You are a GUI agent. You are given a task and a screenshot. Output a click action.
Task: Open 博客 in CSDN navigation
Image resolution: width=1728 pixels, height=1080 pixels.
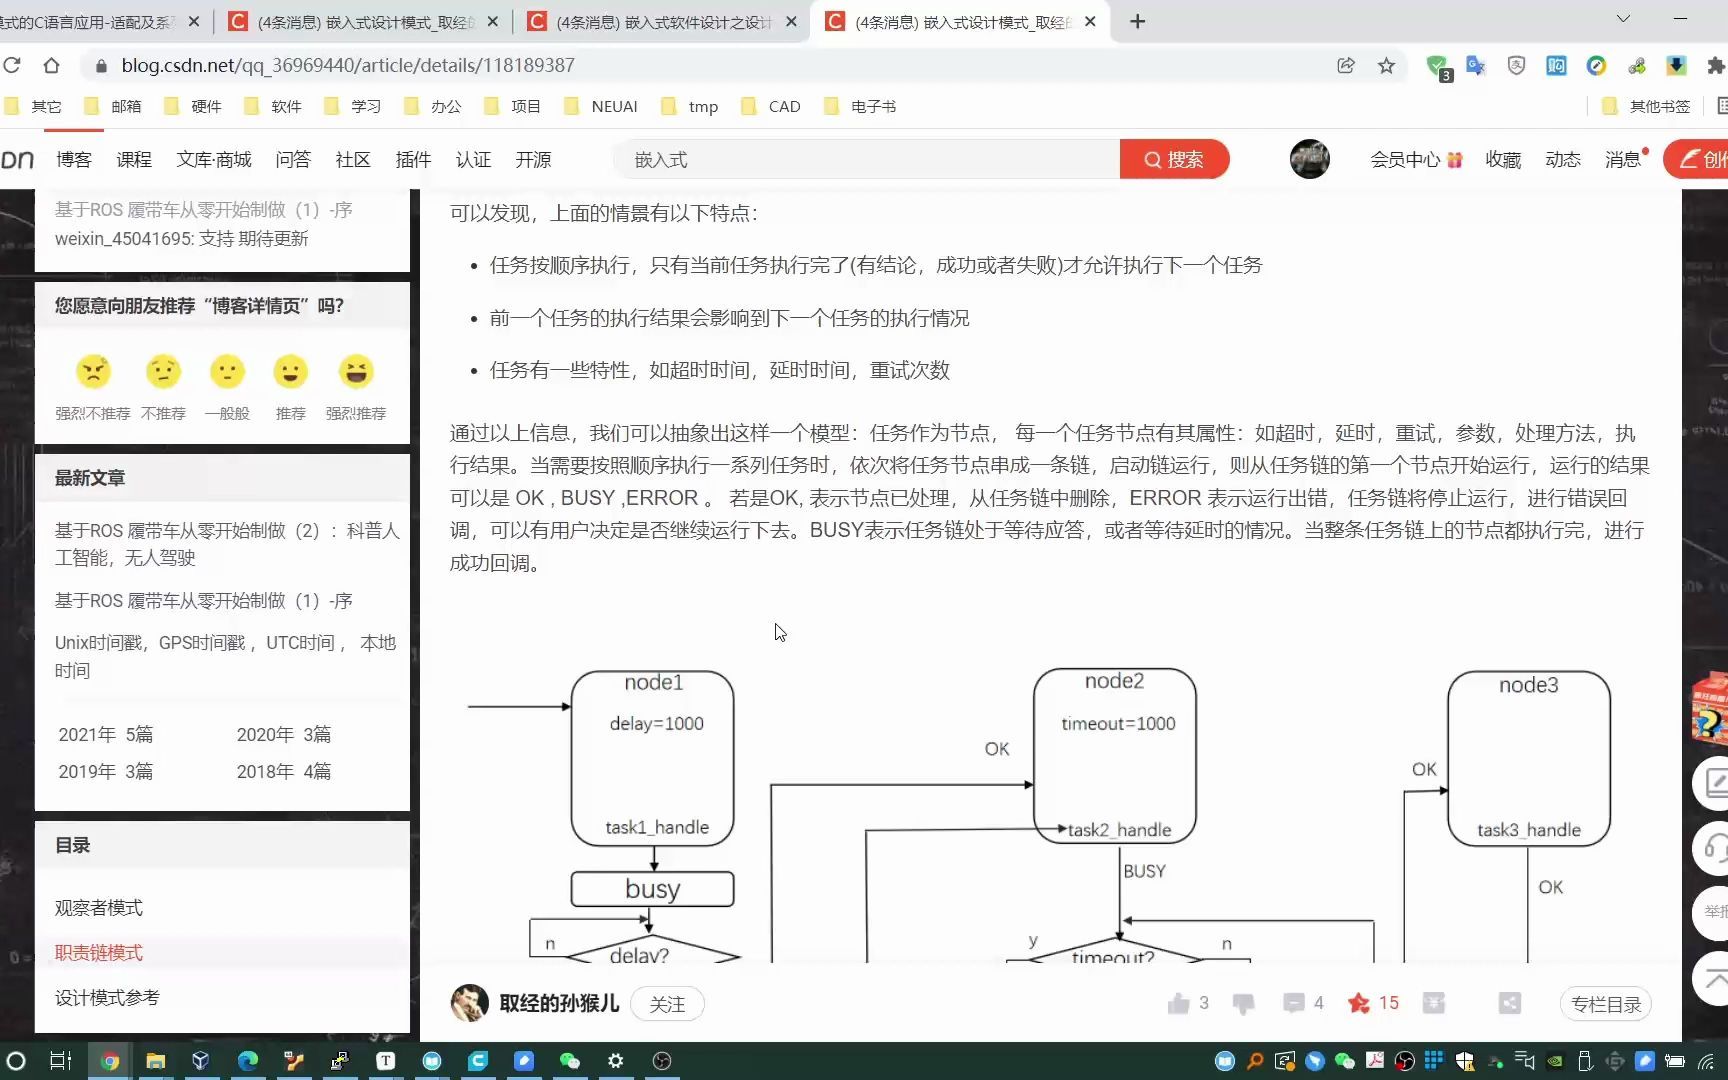74,159
